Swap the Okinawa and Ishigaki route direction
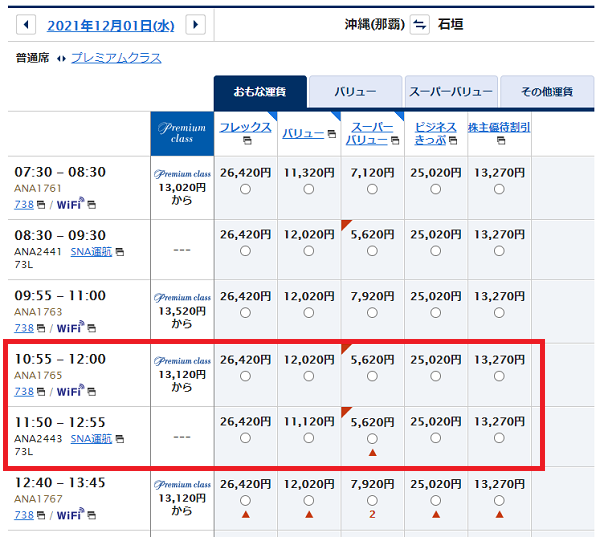Viewport: 600px width, 537px height. (x=420, y=25)
